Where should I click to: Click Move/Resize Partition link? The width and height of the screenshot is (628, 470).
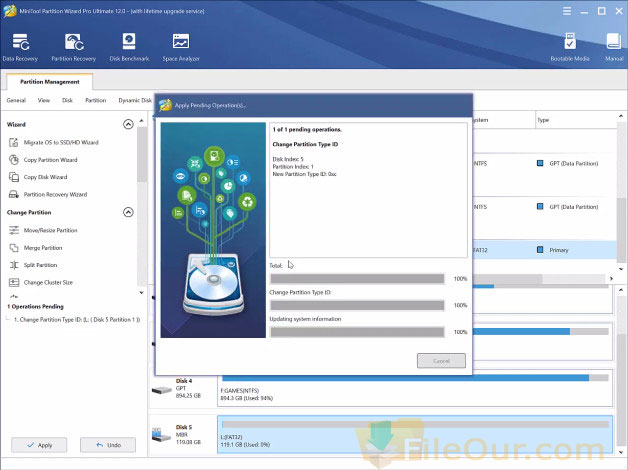50,230
